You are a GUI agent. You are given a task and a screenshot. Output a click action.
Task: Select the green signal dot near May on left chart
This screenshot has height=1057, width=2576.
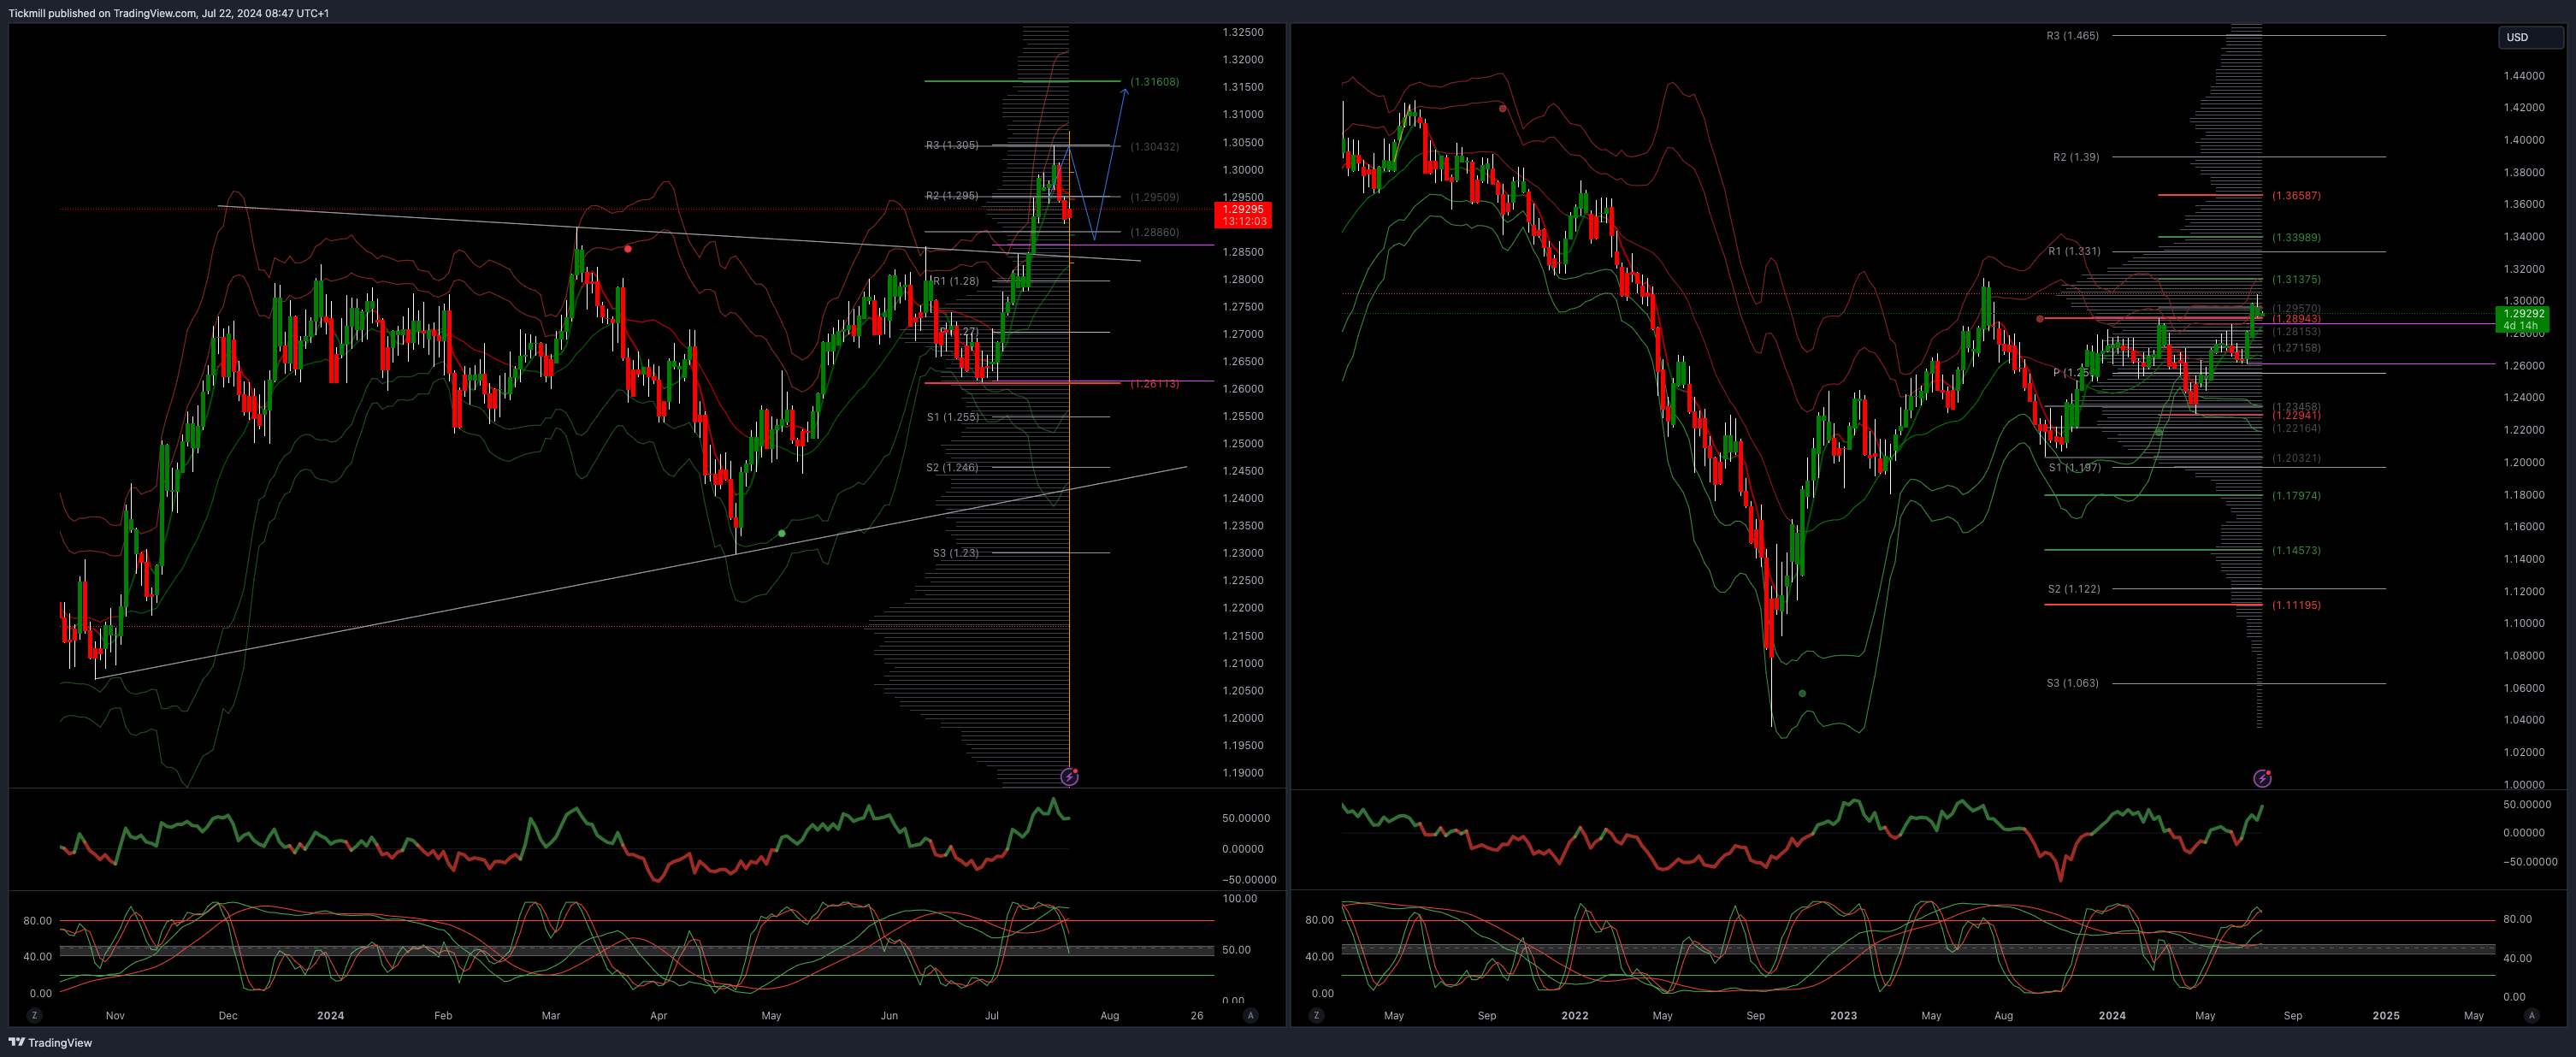pyautogui.click(x=781, y=533)
